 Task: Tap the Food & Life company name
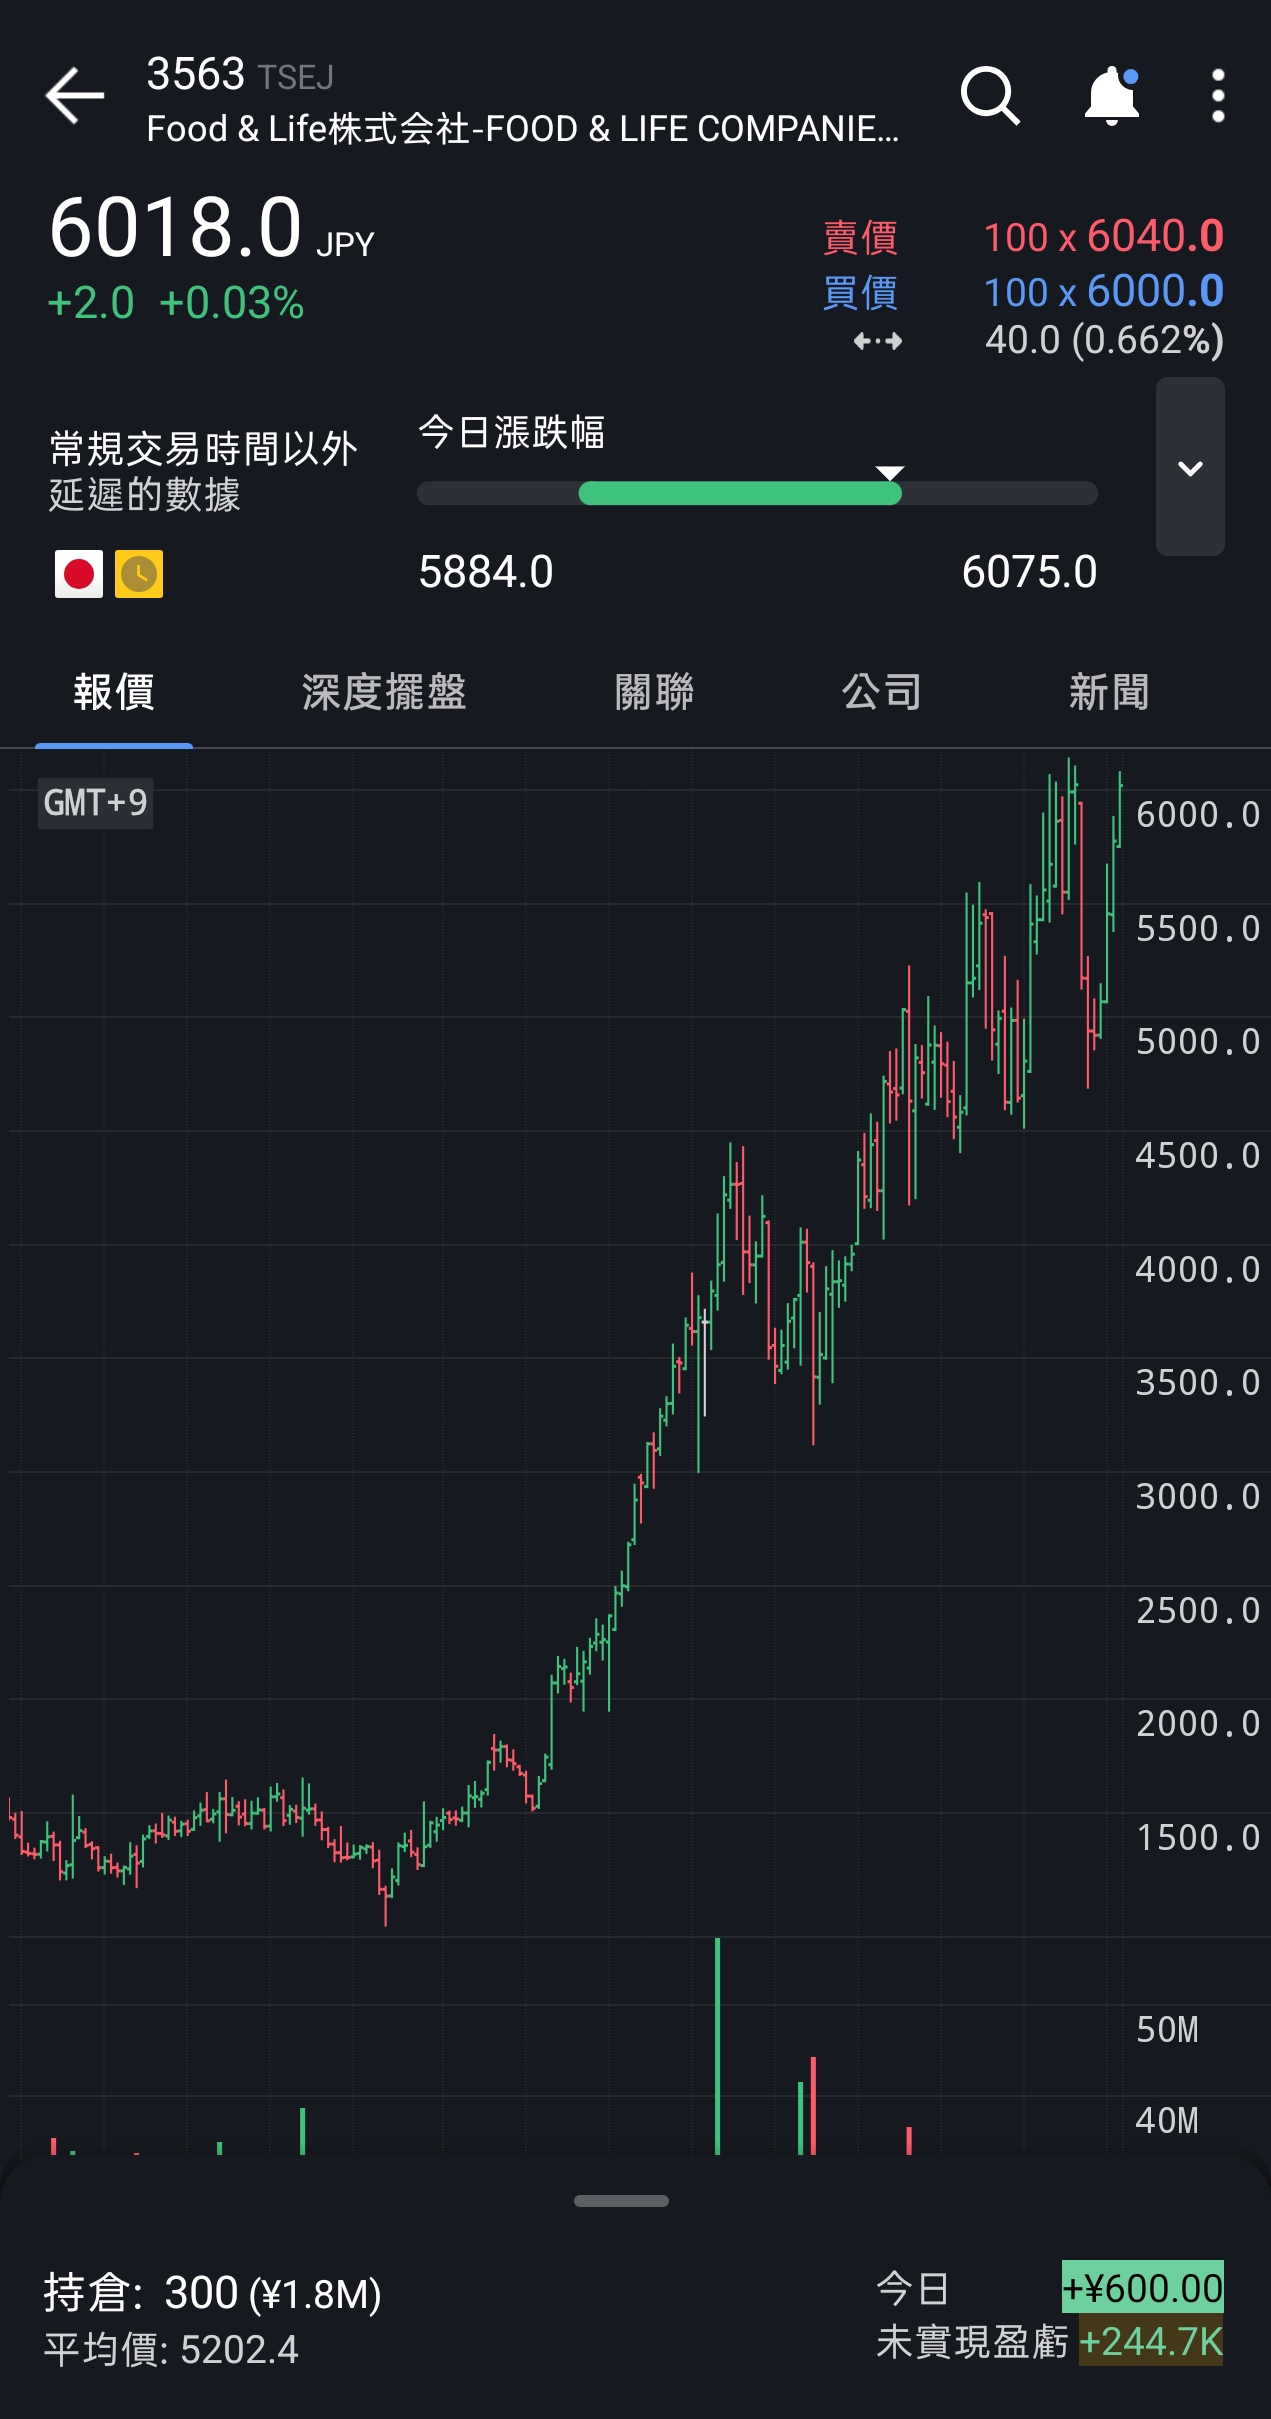click(523, 129)
